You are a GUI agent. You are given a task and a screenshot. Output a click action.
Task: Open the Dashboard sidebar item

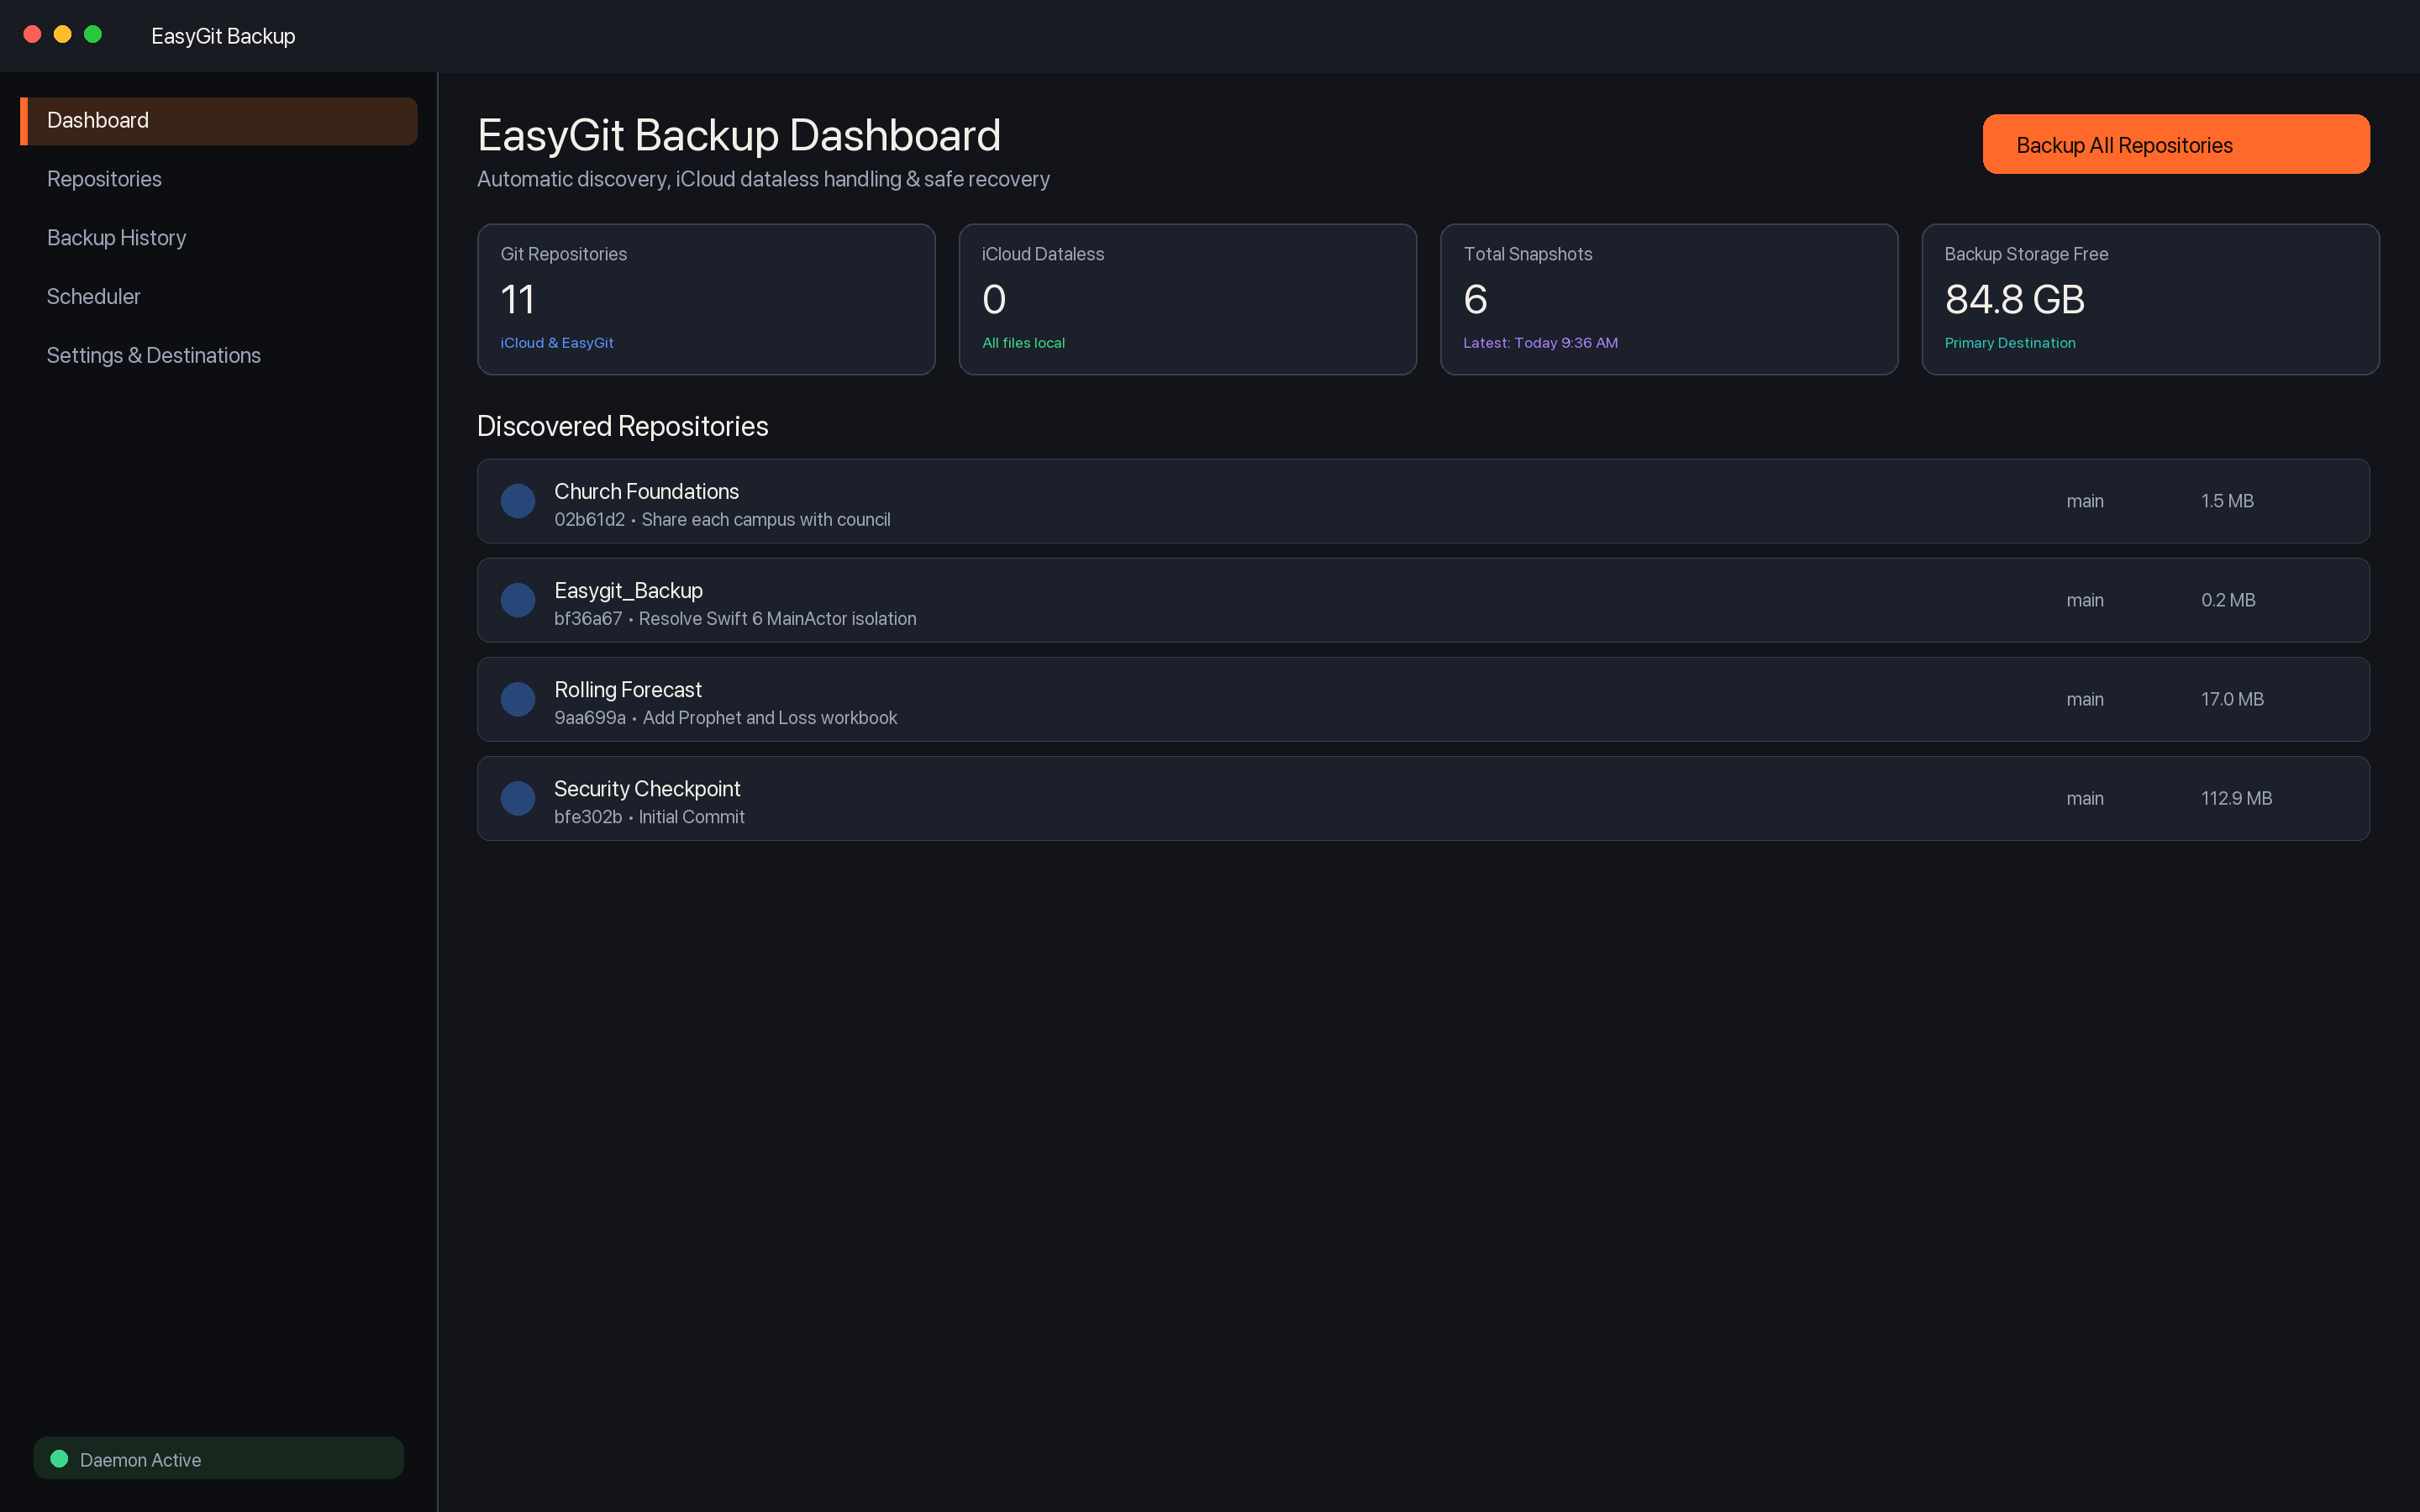(218, 121)
